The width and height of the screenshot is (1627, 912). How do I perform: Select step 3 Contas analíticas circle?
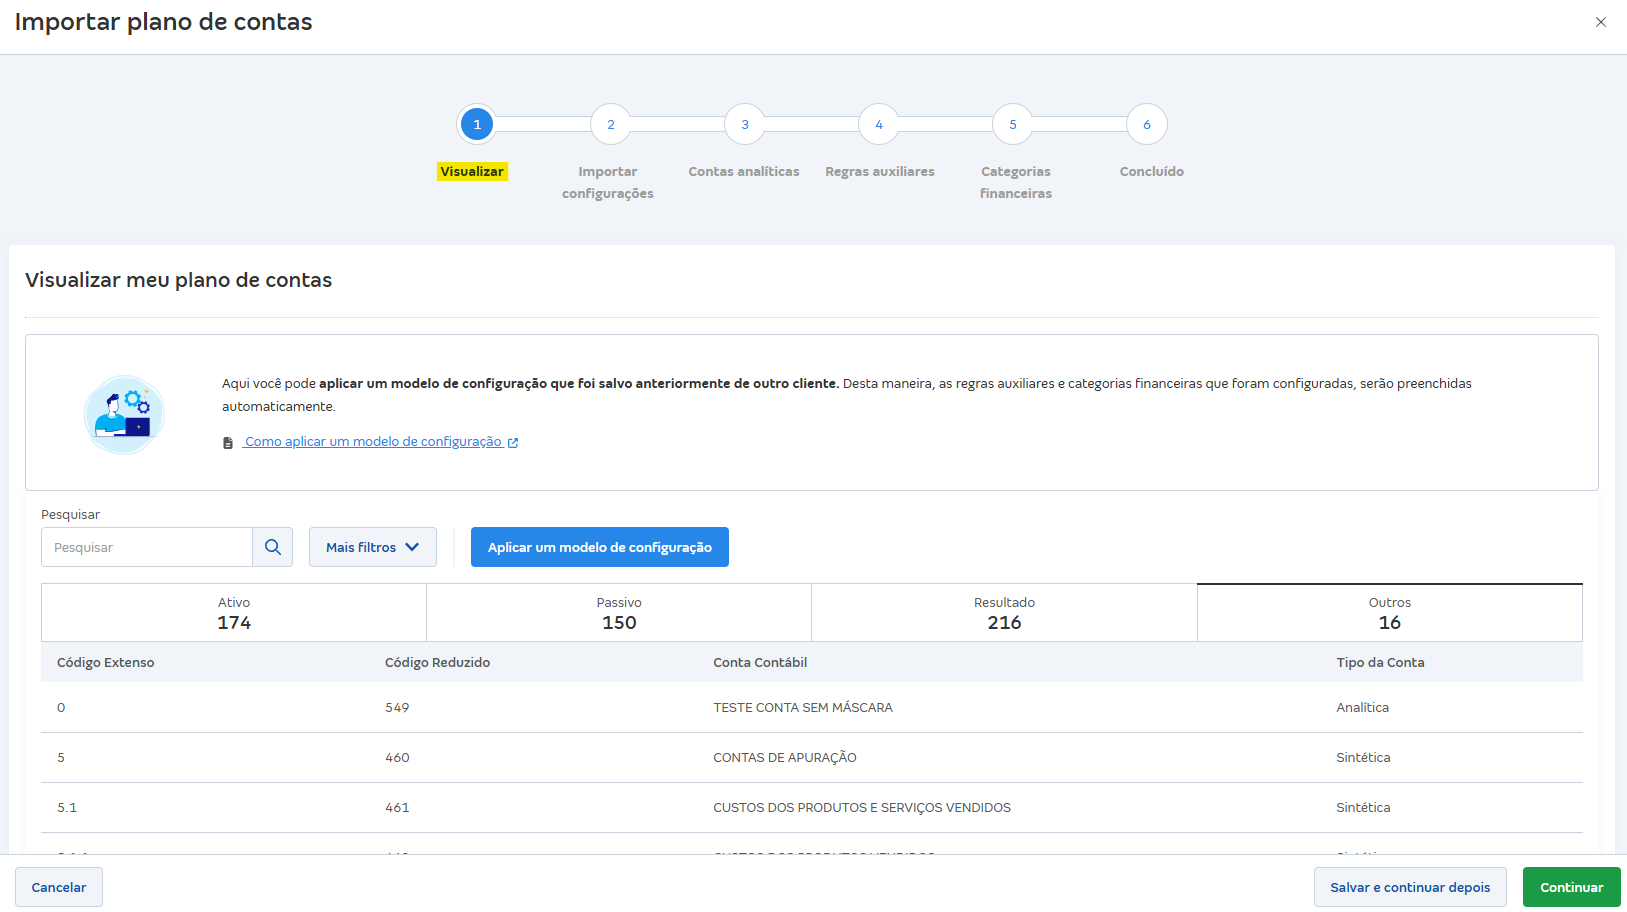744,124
